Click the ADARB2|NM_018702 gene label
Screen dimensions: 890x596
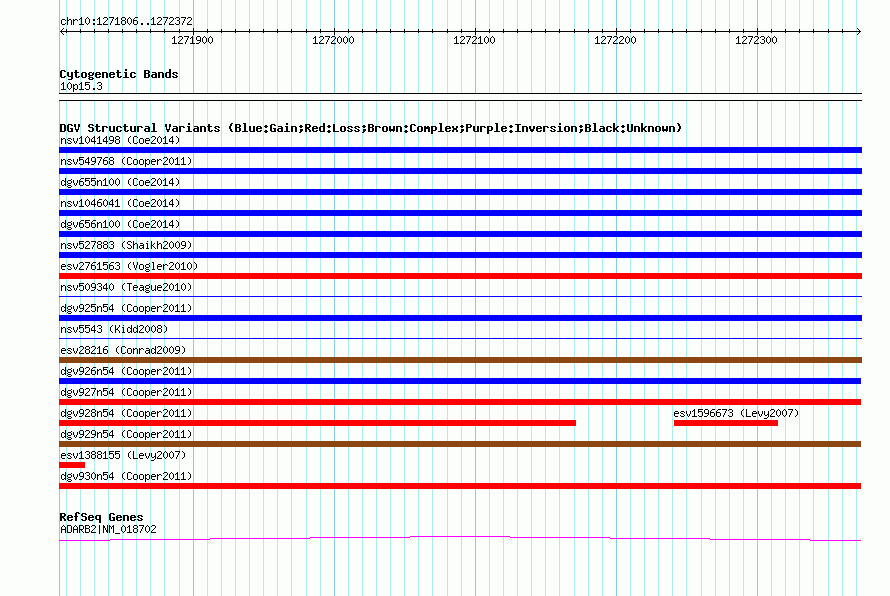108,529
